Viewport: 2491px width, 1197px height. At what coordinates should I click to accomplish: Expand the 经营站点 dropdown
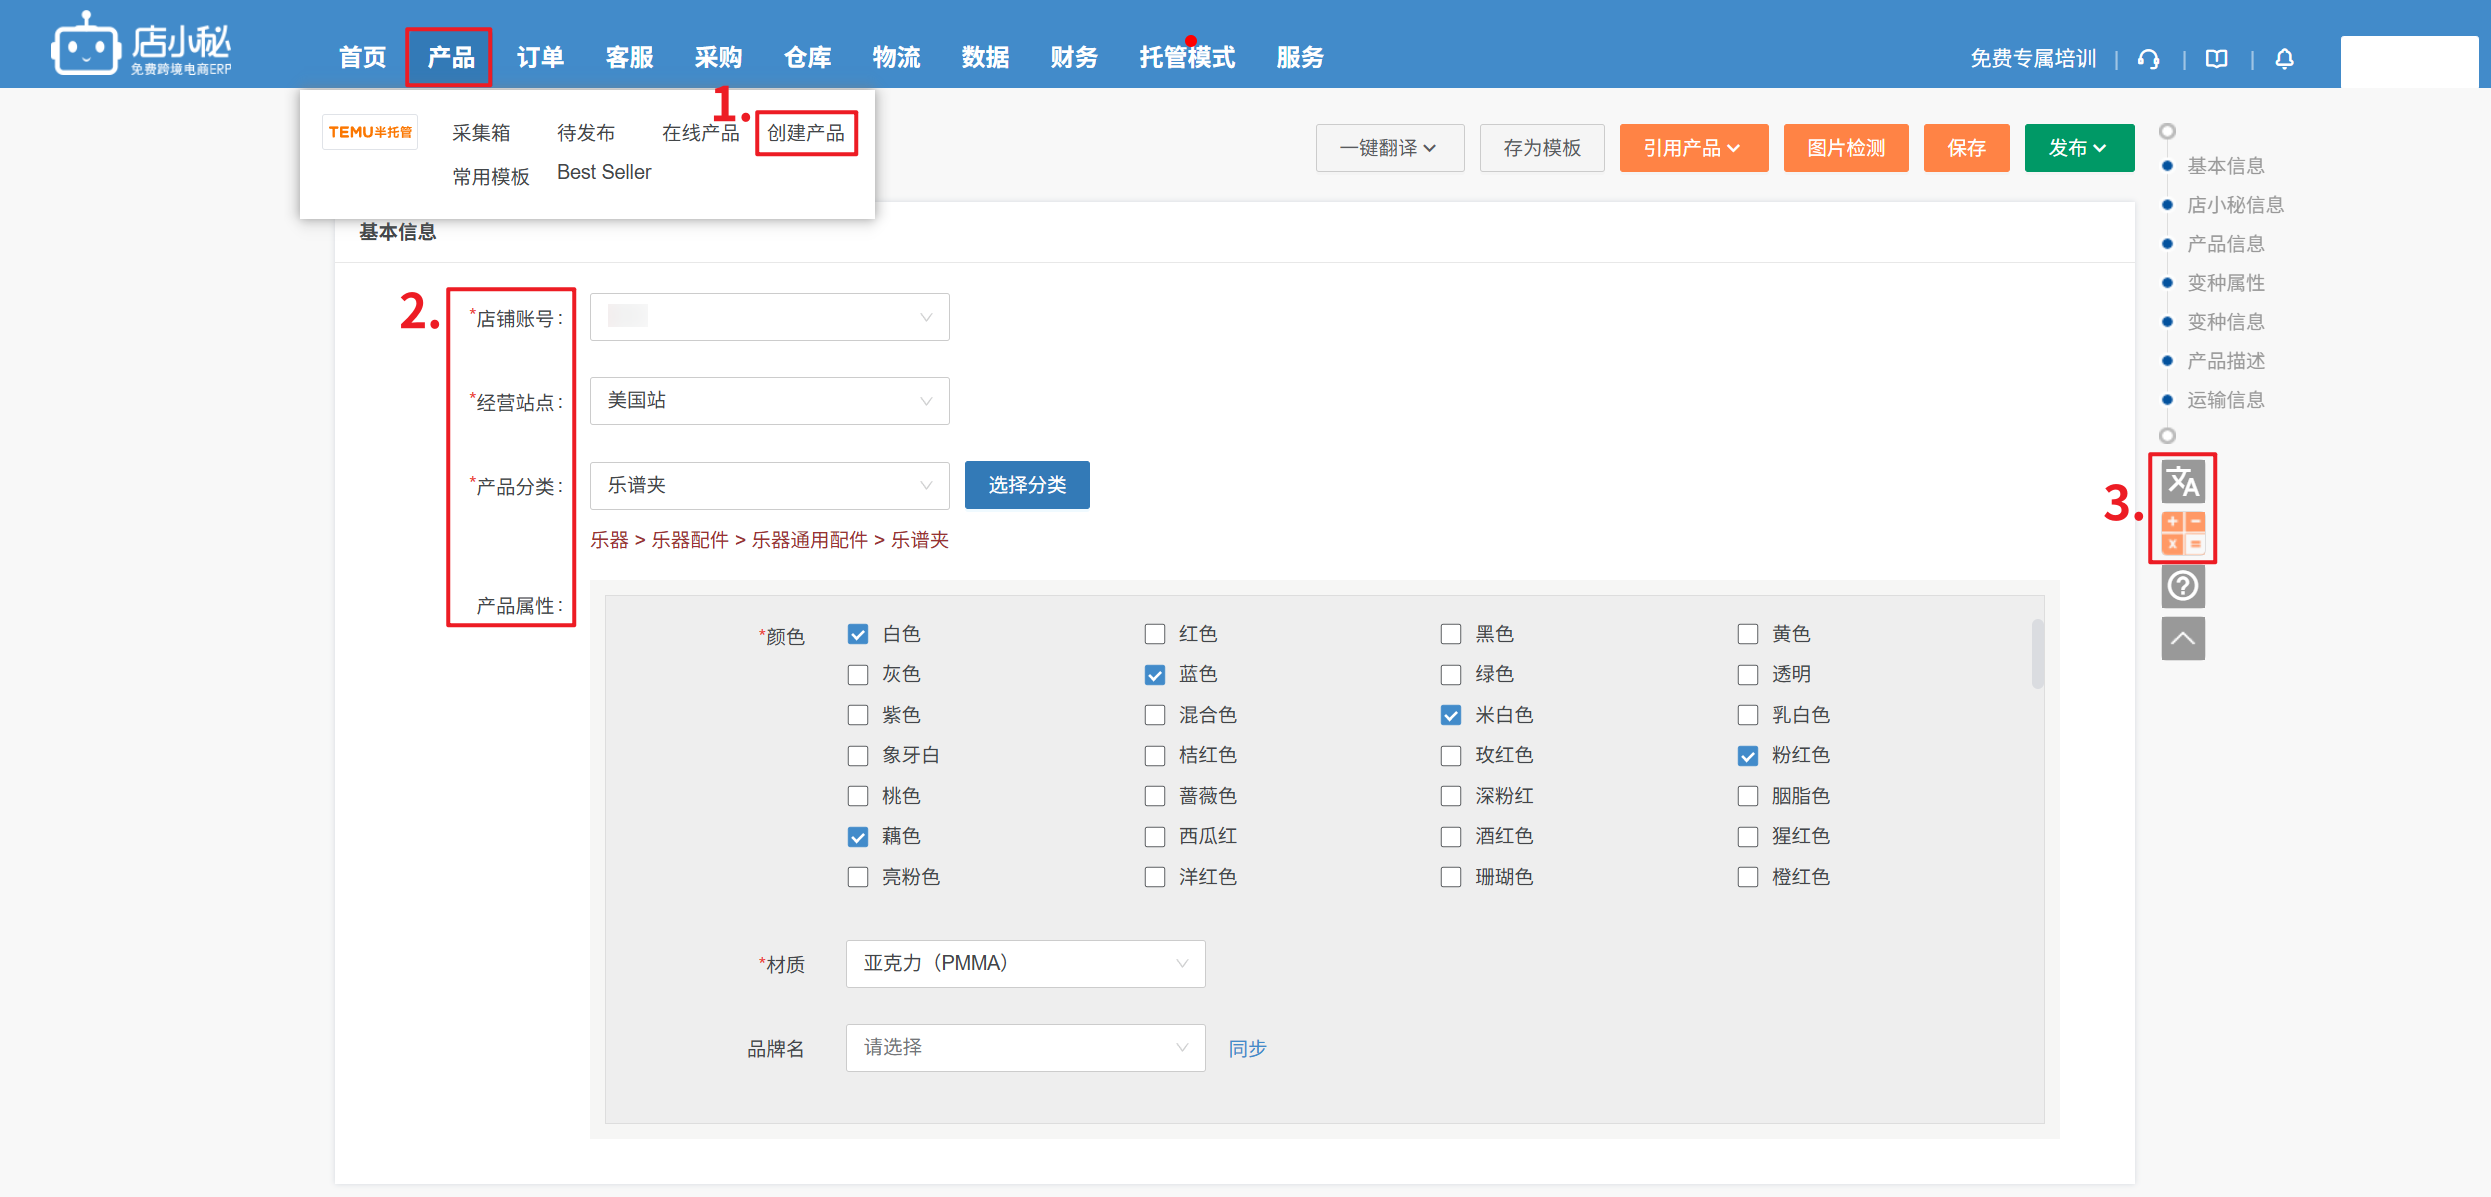pos(769,401)
